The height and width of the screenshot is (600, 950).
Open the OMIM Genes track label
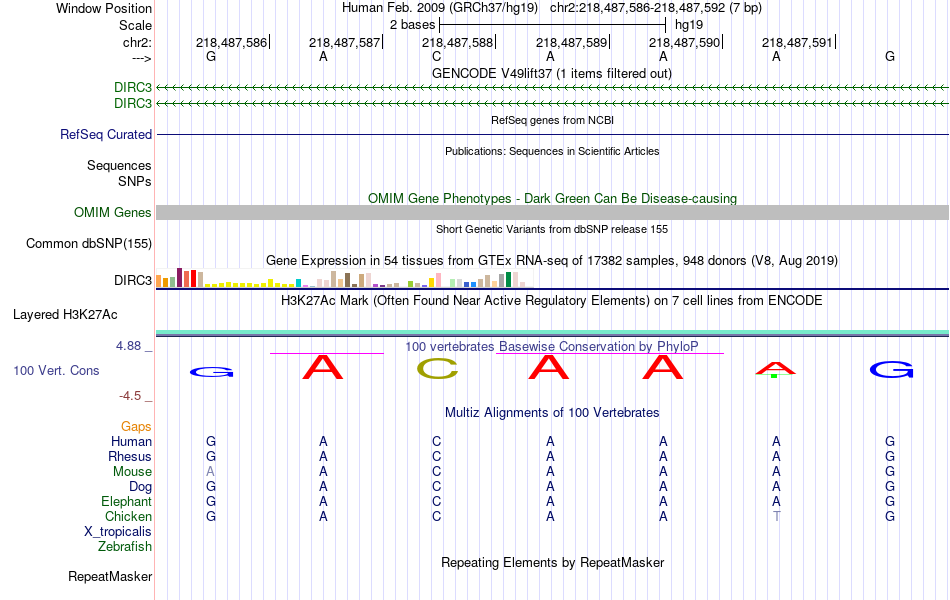(113, 213)
